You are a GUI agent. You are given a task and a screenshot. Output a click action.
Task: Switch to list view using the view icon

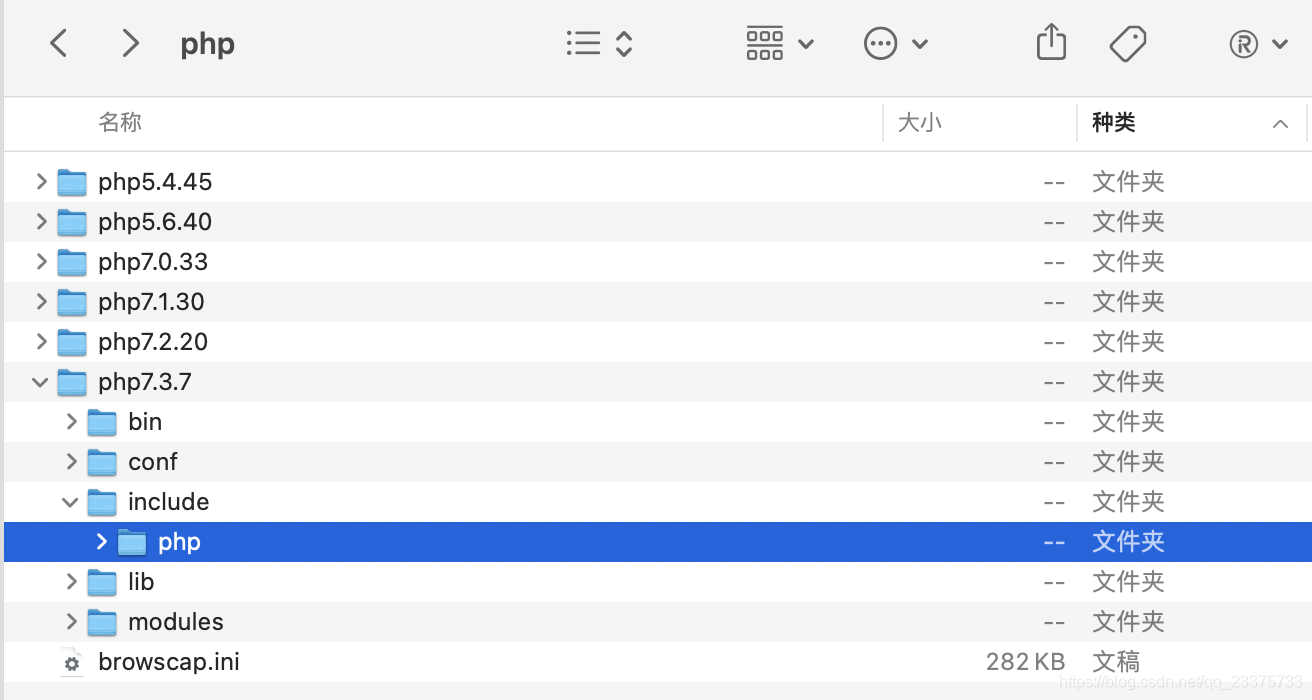coord(584,43)
